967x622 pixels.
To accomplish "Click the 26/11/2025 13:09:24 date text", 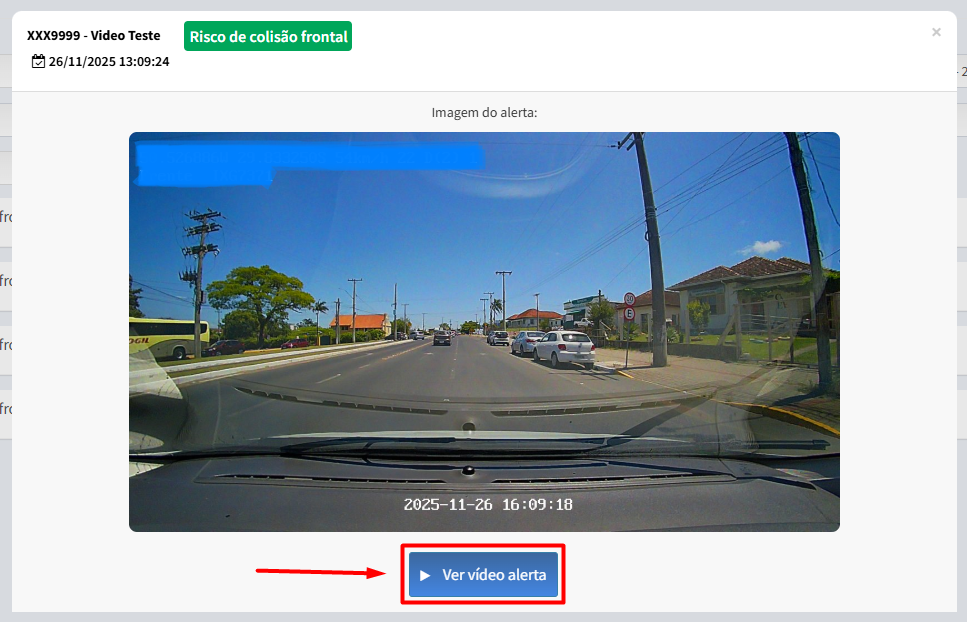I will (109, 62).
